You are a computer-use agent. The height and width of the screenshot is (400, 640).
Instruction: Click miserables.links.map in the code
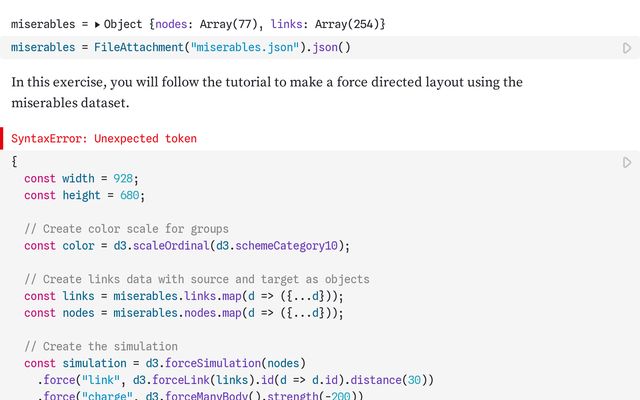pos(167,296)
